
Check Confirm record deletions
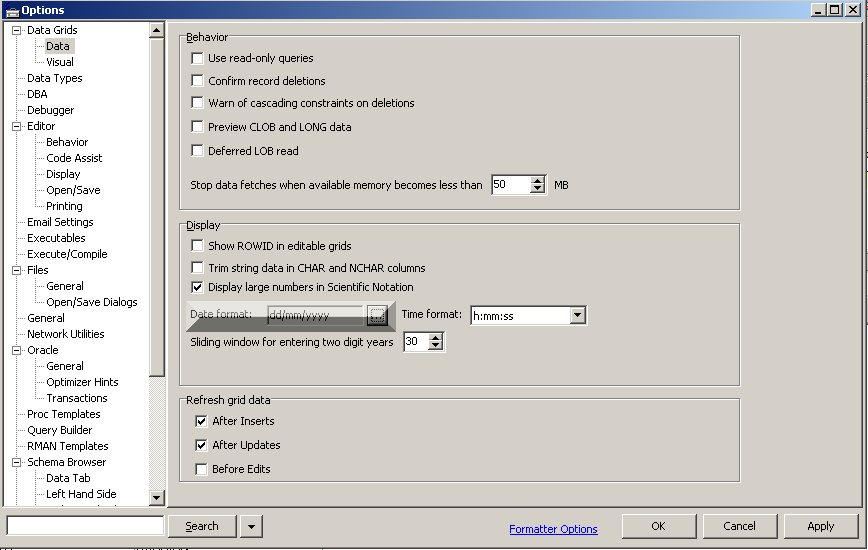click(197, 81)
